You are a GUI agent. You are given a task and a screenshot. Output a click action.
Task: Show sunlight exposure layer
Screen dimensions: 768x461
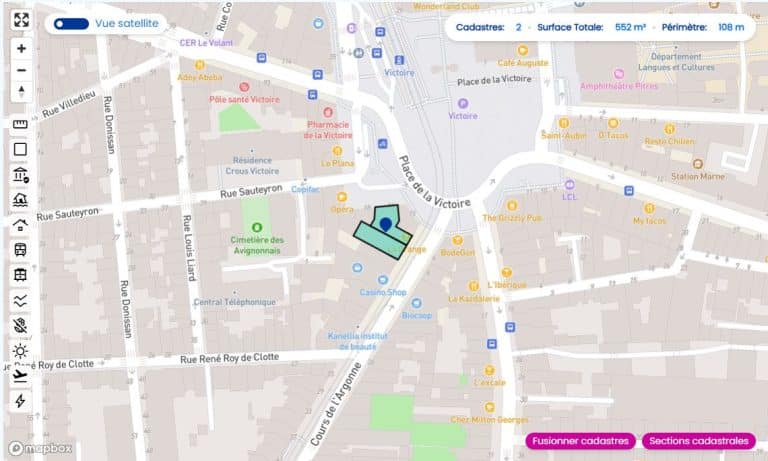pos(20,351)
